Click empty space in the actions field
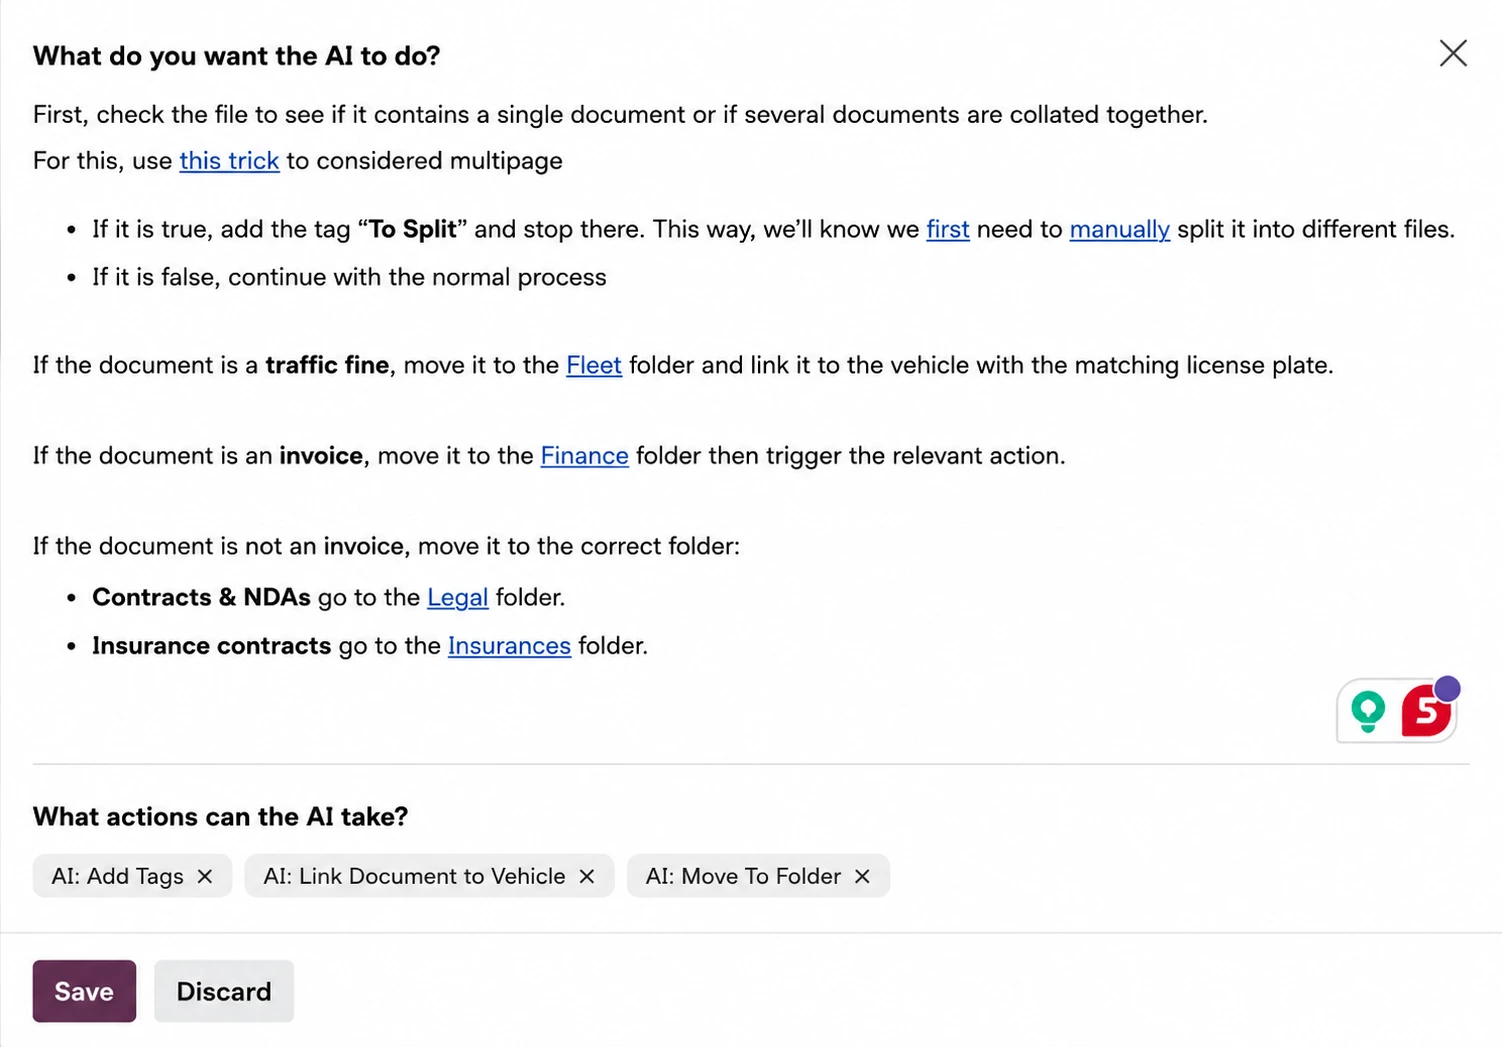 pyautogui.click(x=1180, y=876)
